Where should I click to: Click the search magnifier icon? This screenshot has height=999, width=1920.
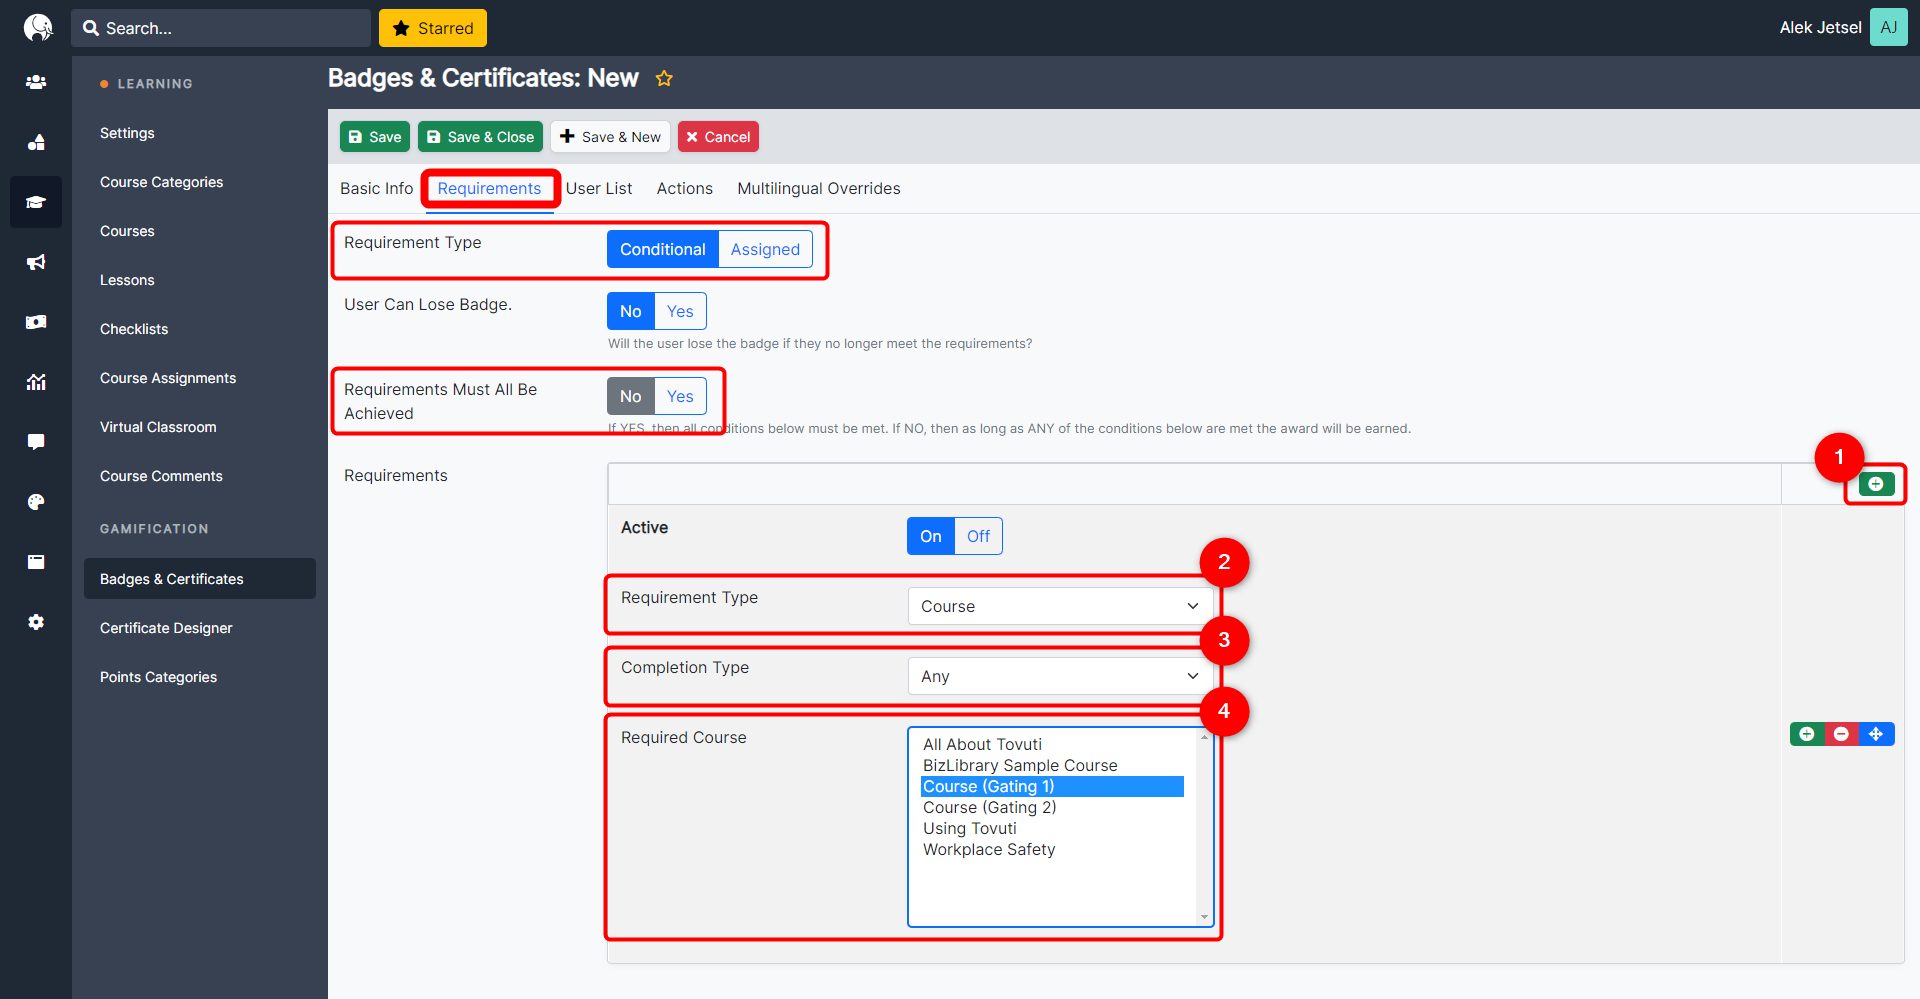coord(91,28)
